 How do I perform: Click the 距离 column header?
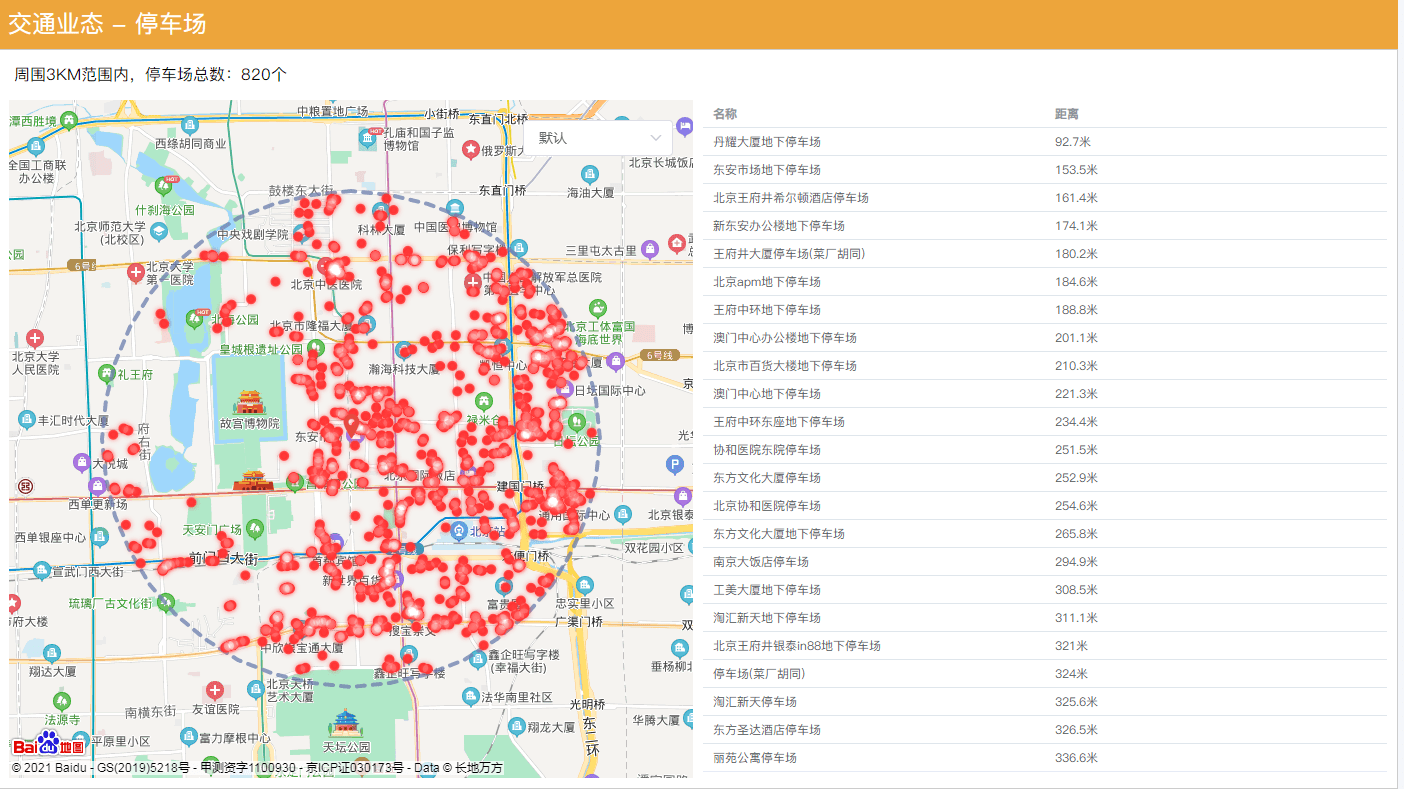[1067, 114]
